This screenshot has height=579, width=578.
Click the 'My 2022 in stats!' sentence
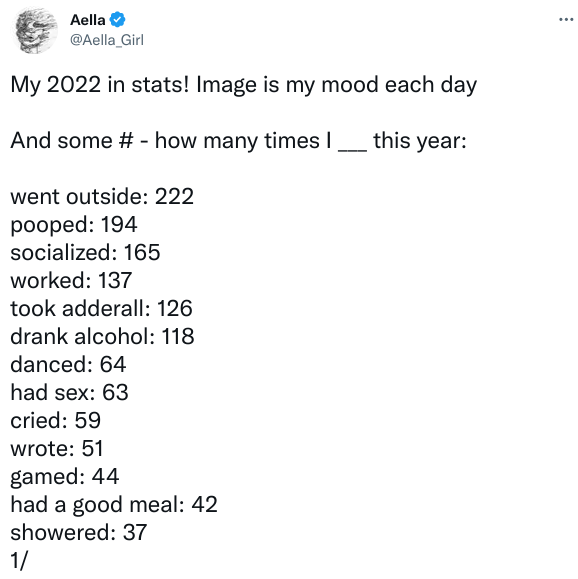click(x=99, y=85)
